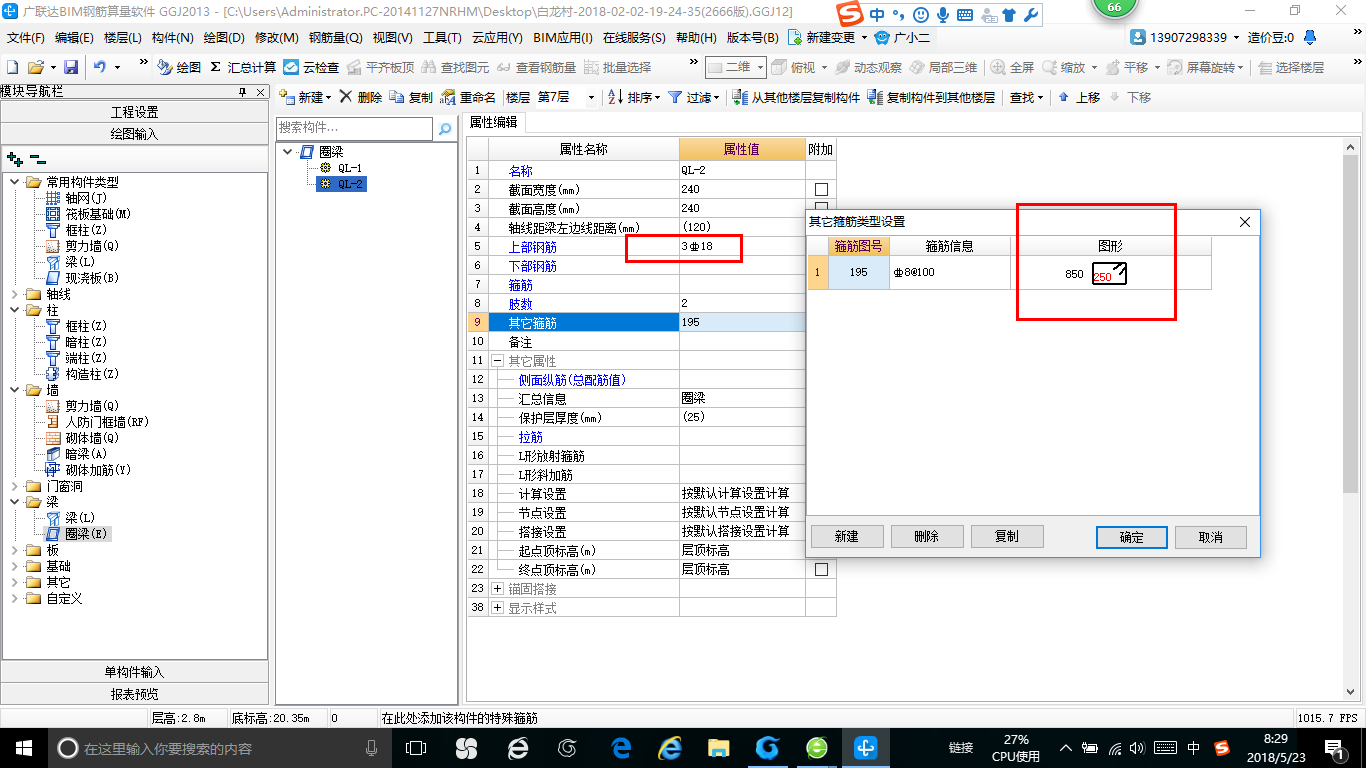Open the 报表预览 section

(x=135, y=694)
